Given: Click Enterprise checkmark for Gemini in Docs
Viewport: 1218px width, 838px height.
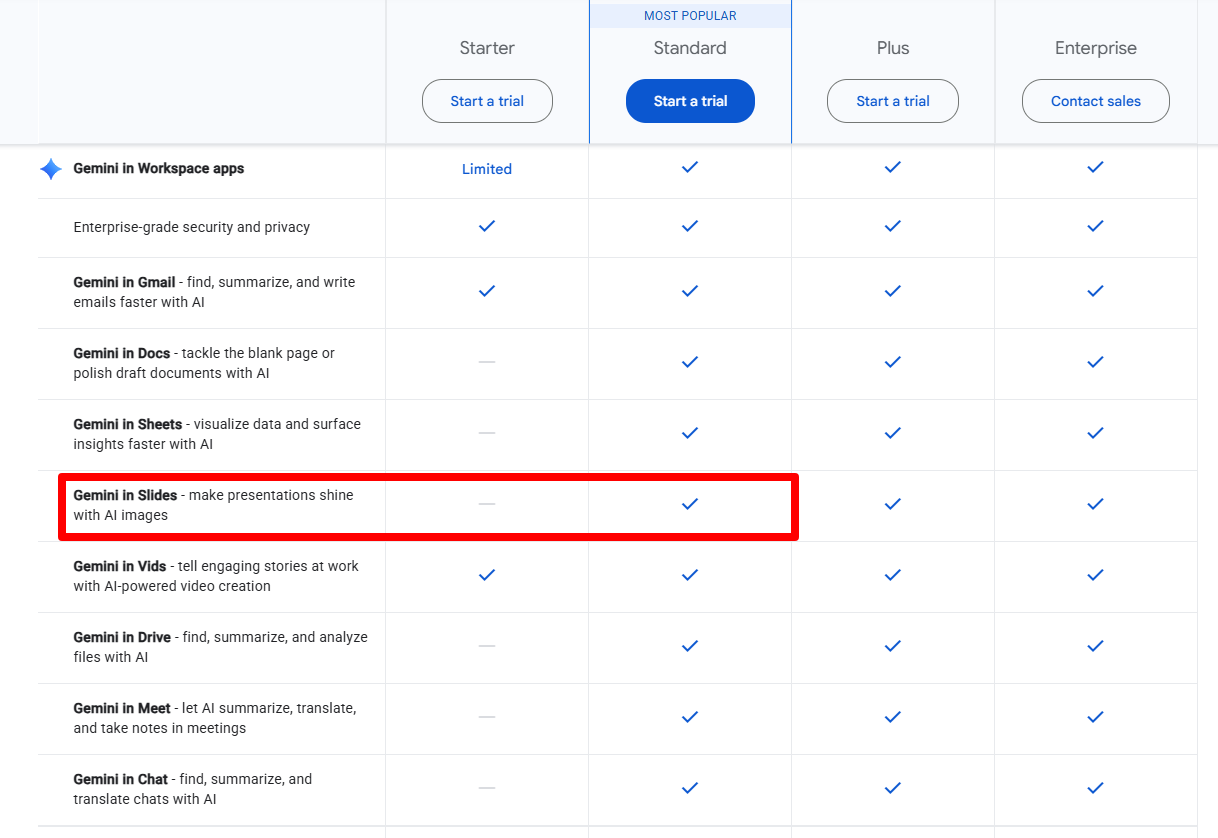Looking at the screenshot, I should pyautogui.click(x=1095, y=362).
